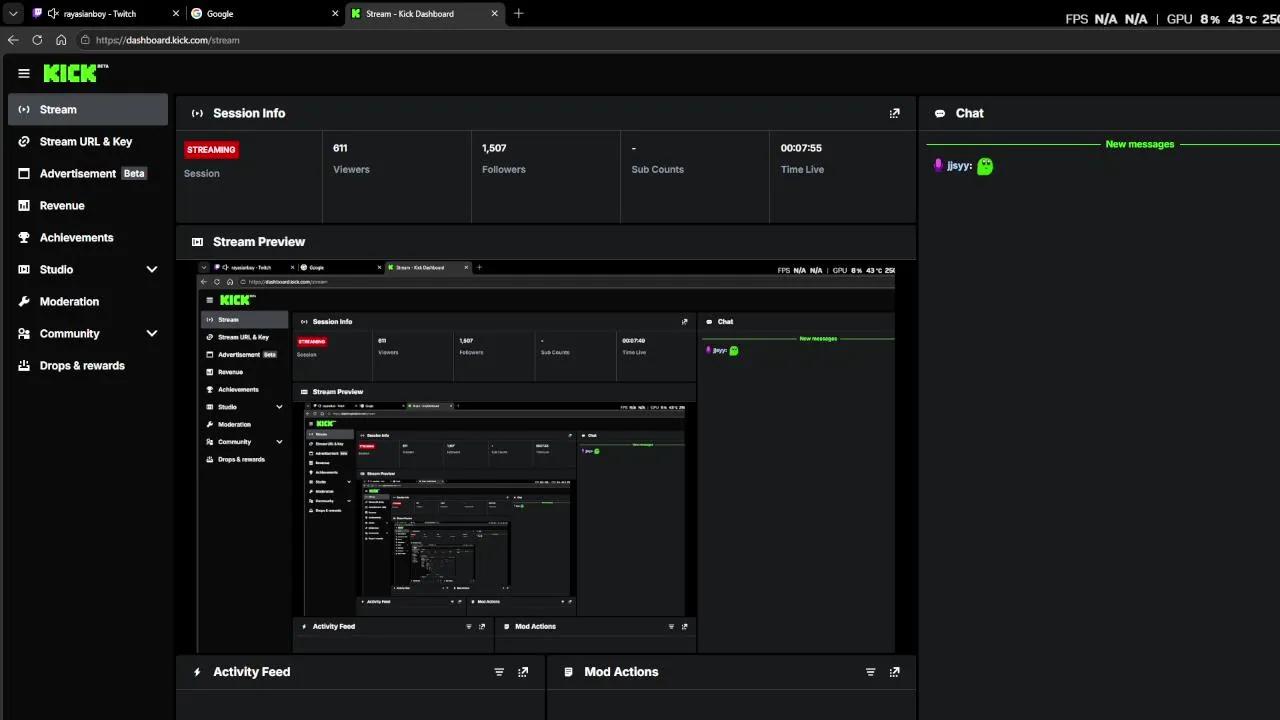The image size is (1280, 720).
Task: Click the Achievements trophy icon
Action: click(x=24, y=238)
